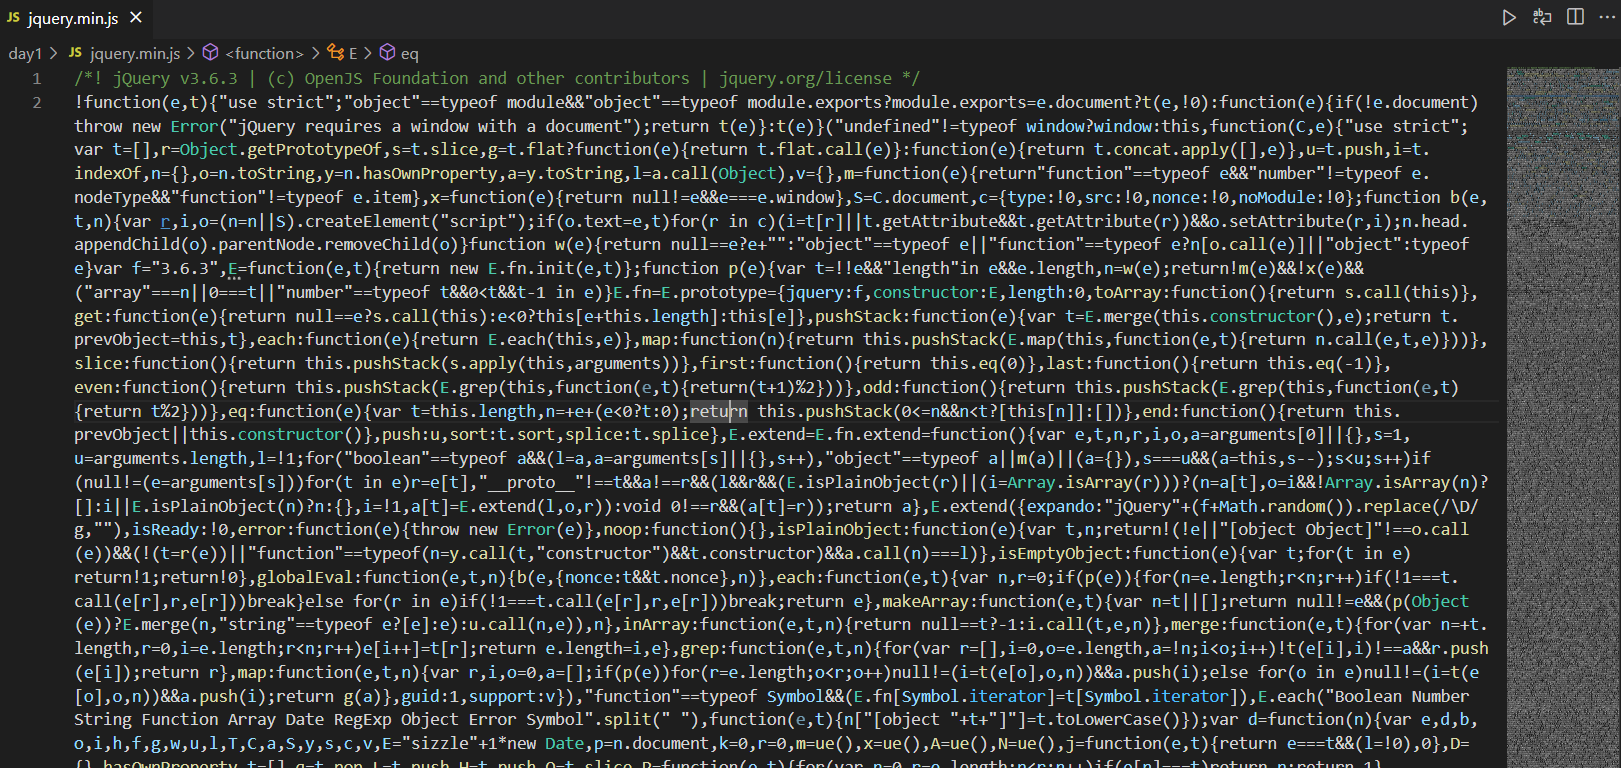Click the JS icon in breadcrumb
This screenshot has width=1621, height=768.
(x=76, y=53)
